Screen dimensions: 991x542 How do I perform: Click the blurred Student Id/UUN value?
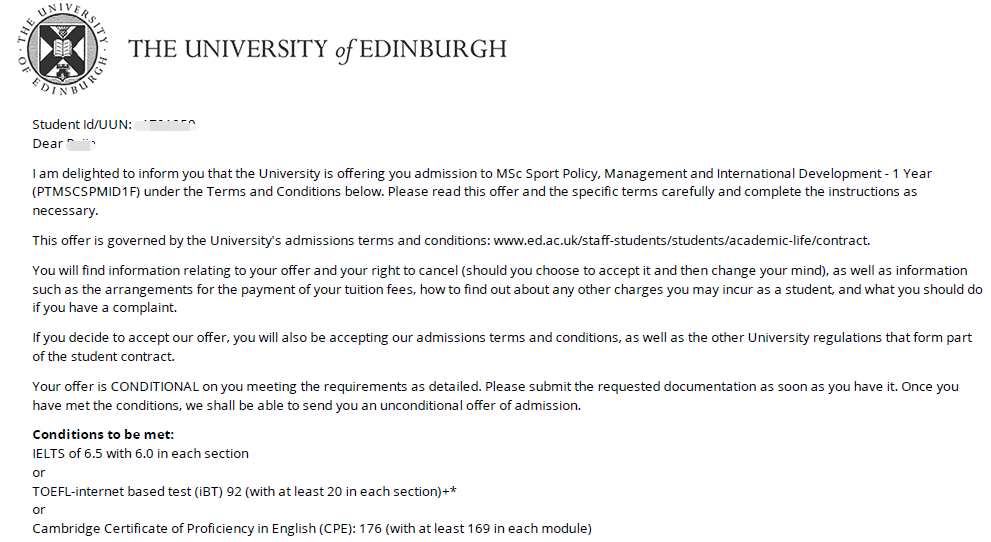coord(166,124)
